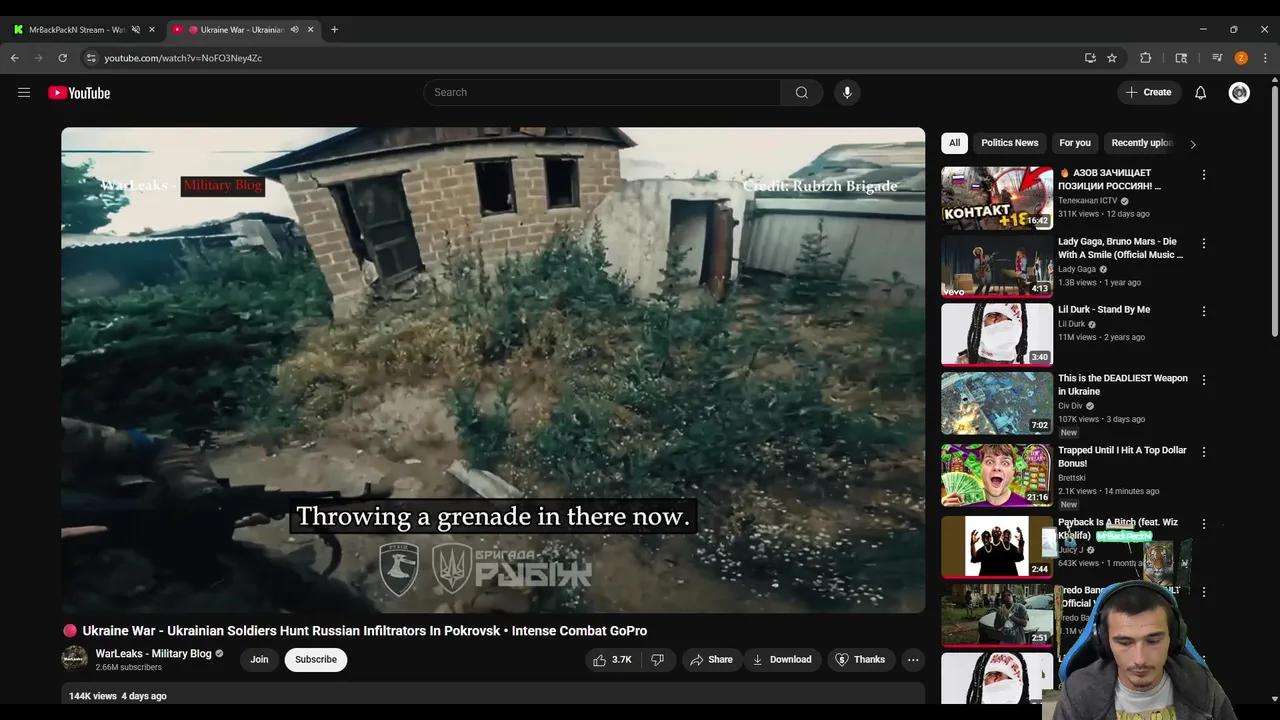The height and width of the screenshot is (720, 1280).
Task: Focus the YouTube search field
Action: click(x=602, y=93)
